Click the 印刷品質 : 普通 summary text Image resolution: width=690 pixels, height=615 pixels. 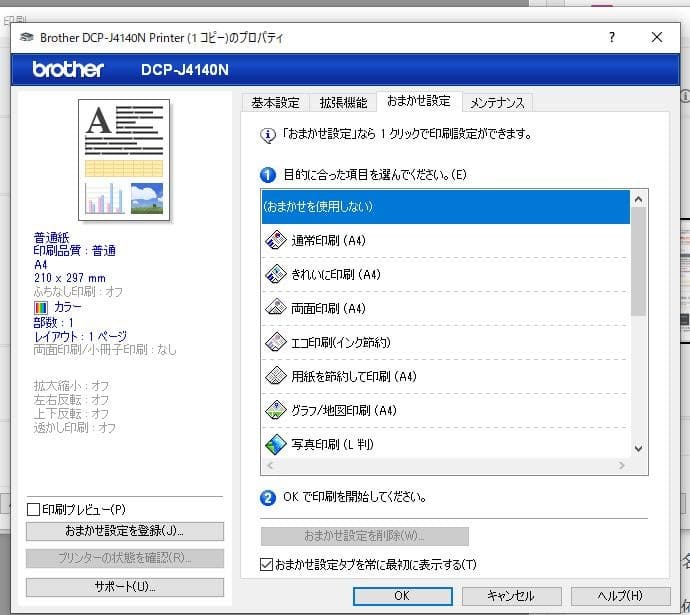(x=75, y=251)
